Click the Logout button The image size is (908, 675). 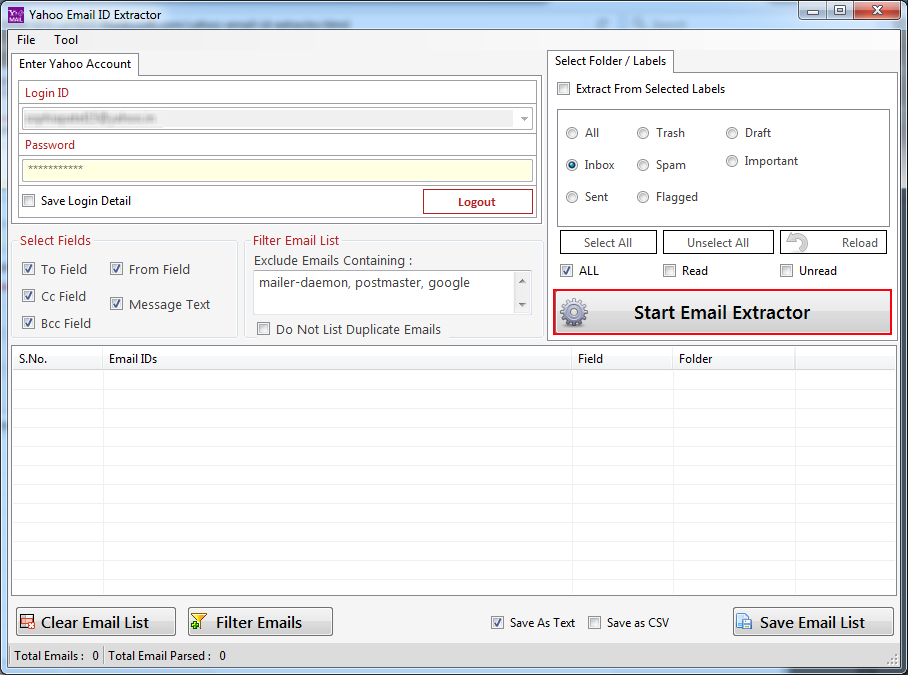click(x=478, y=201)
